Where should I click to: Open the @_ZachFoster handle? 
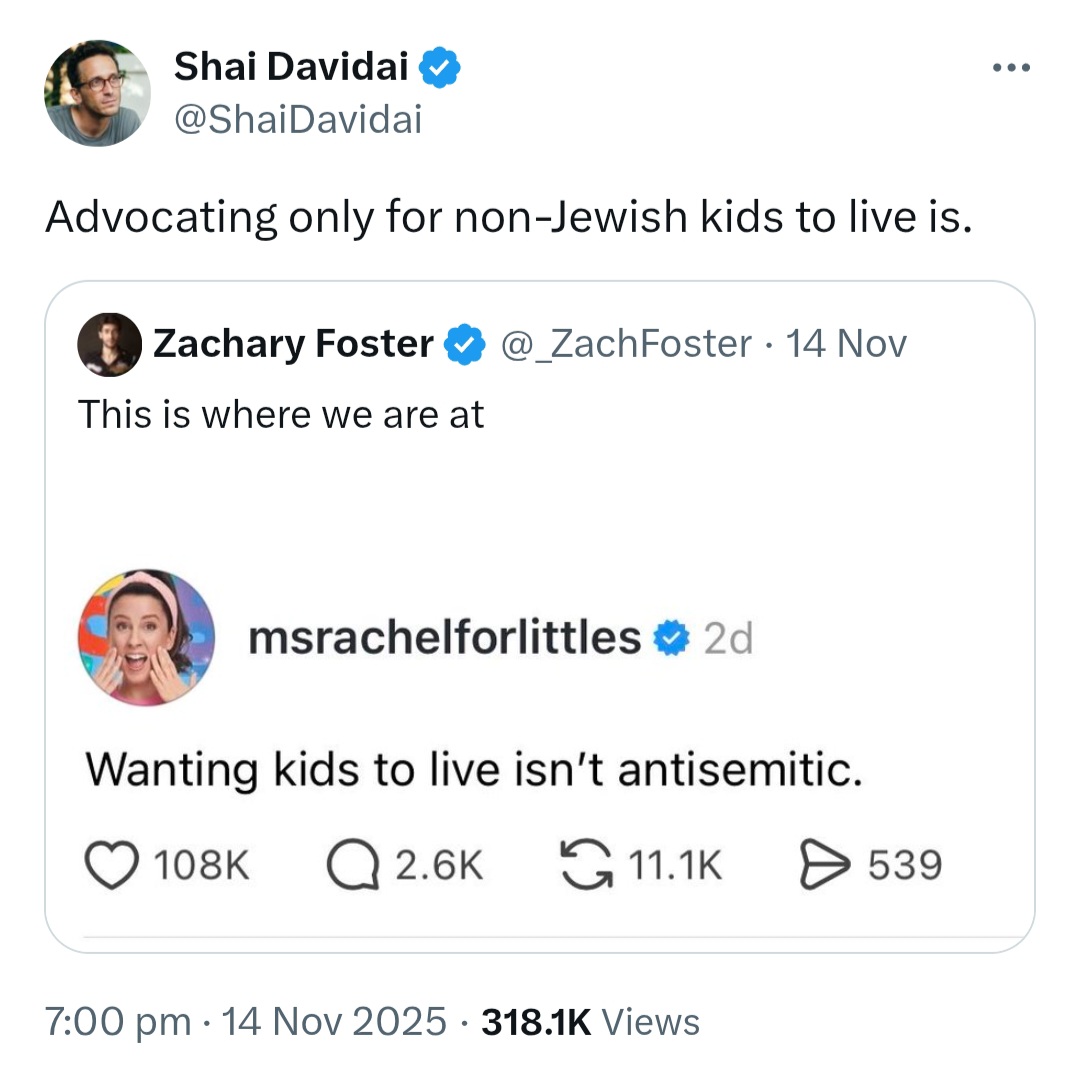625,344
